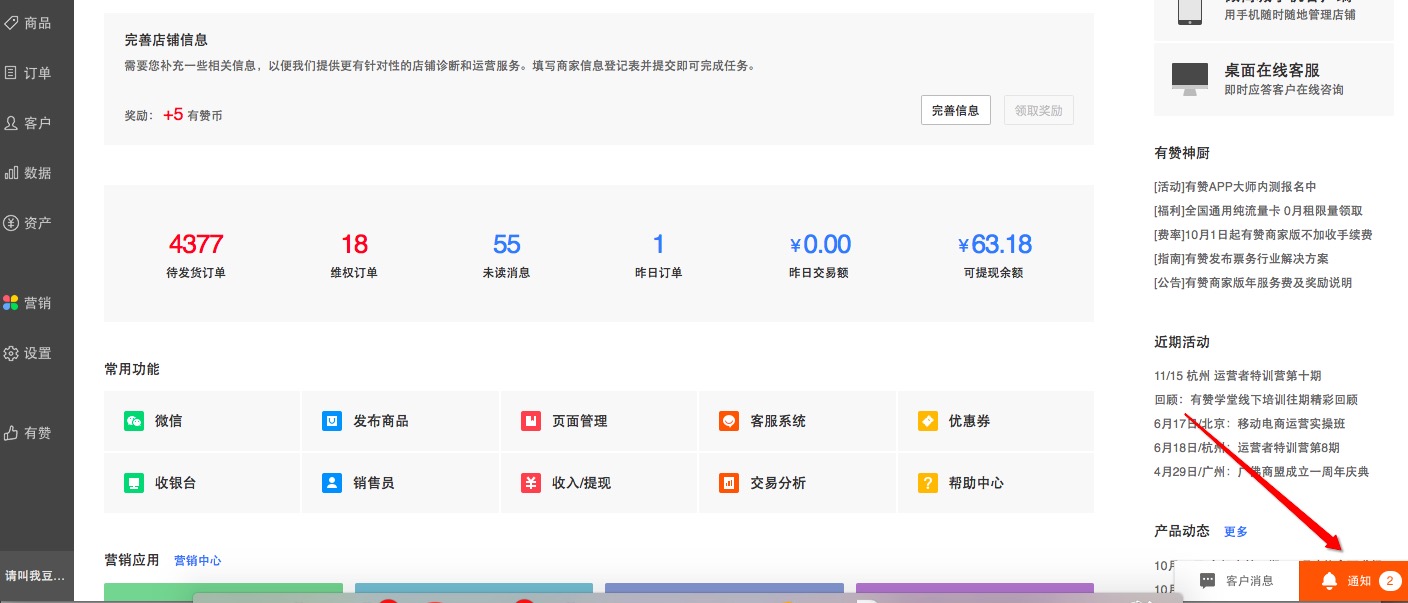
Task: Click the 领取奖励 button
Action: point(1038,110)
